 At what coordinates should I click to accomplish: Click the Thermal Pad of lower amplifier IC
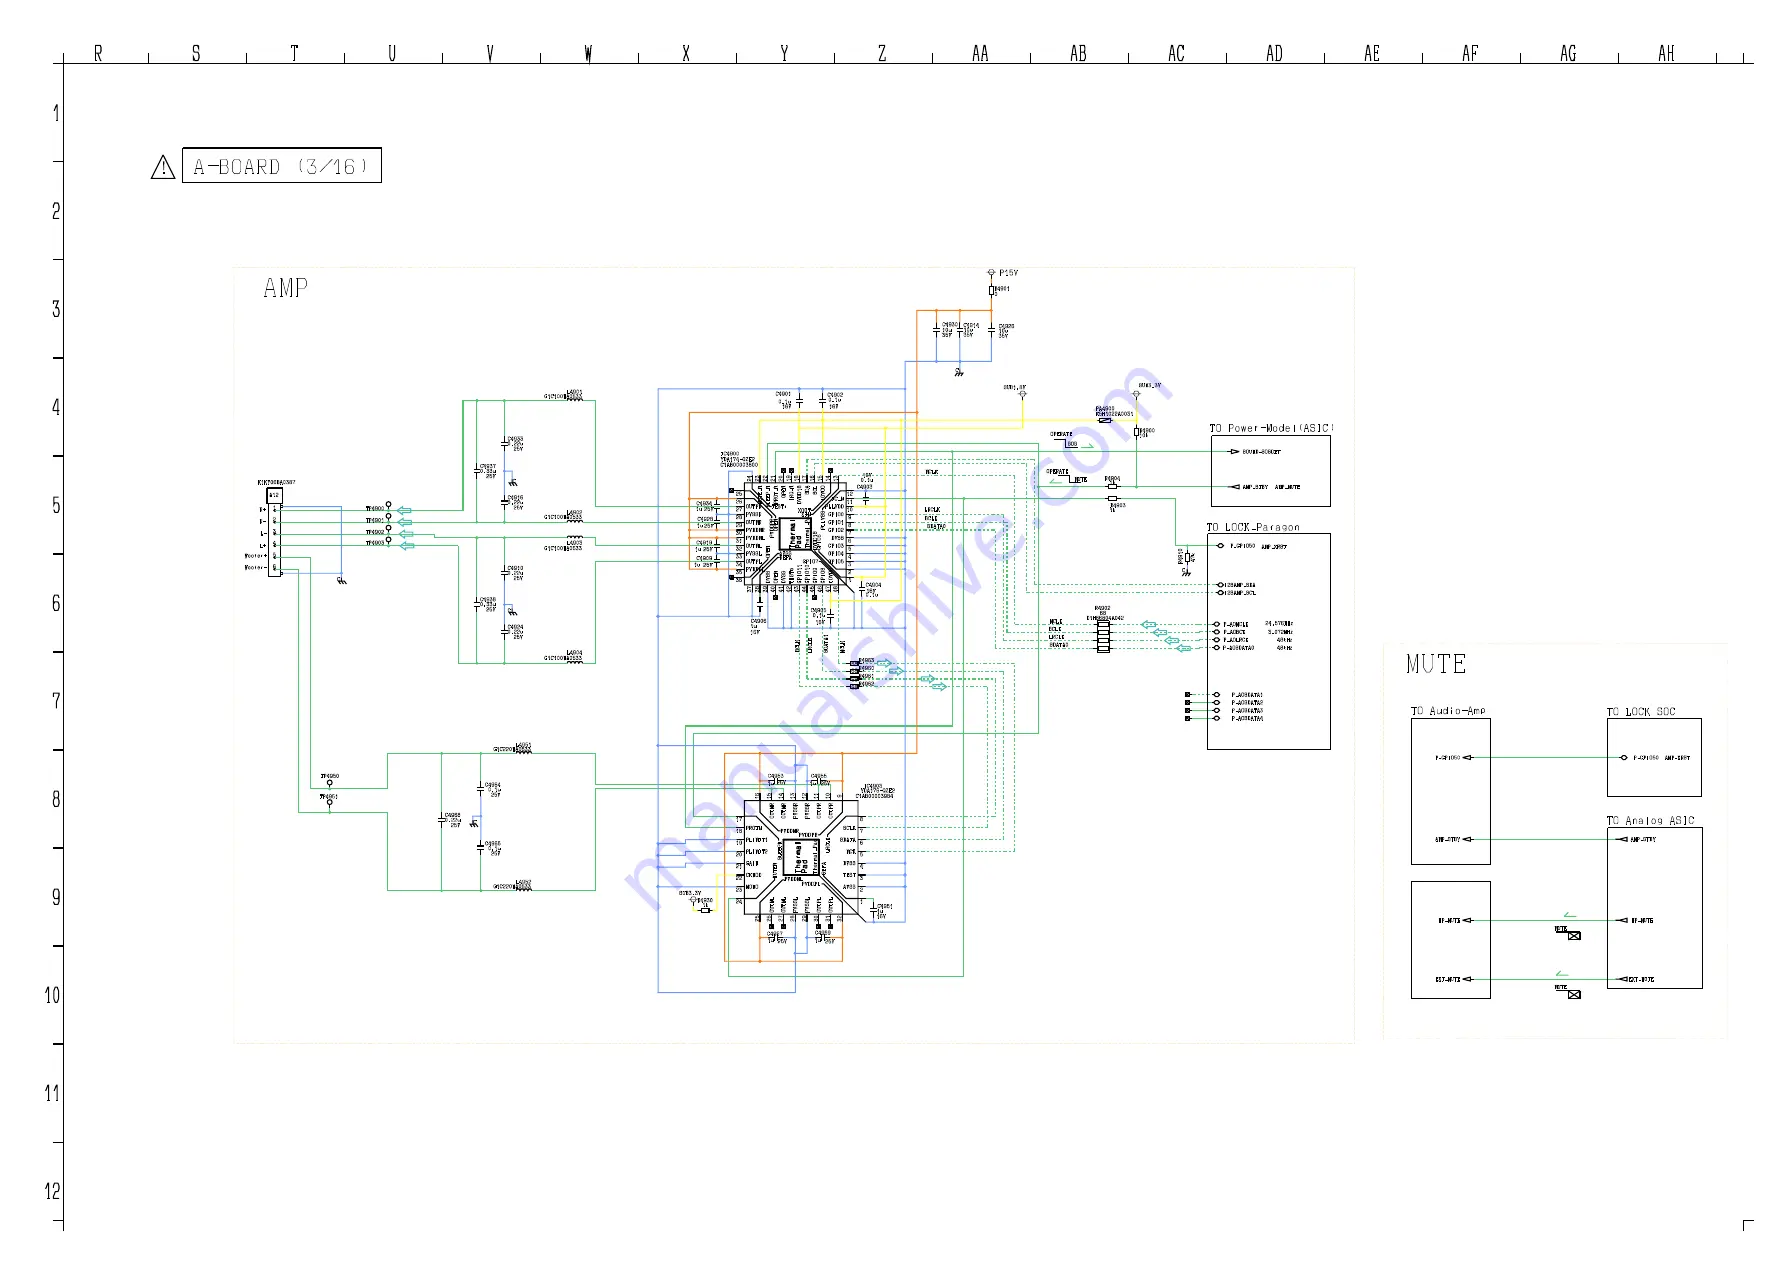tap(800, 857)
